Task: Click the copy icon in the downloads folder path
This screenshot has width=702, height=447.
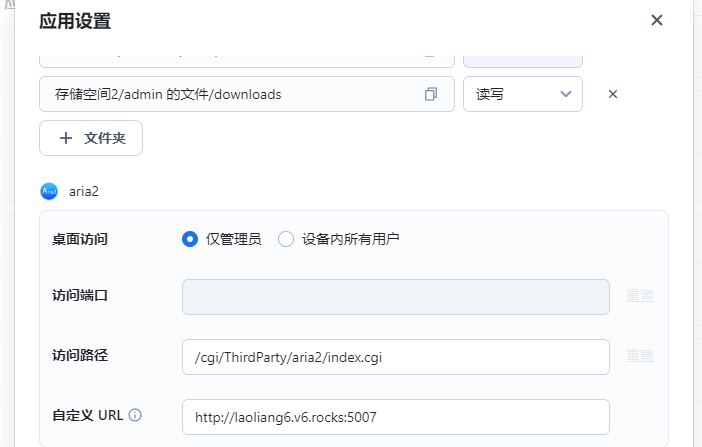Action: click(431, 94)
